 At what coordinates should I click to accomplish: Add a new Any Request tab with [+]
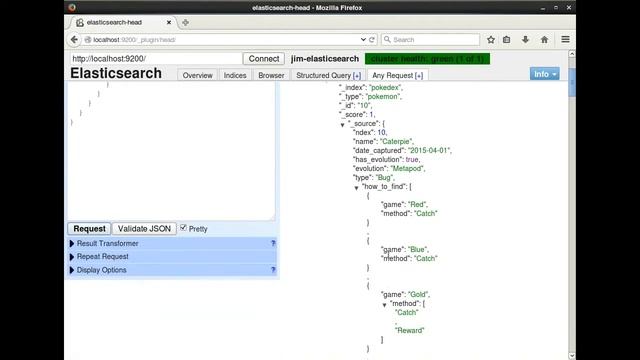click(419, 76)
